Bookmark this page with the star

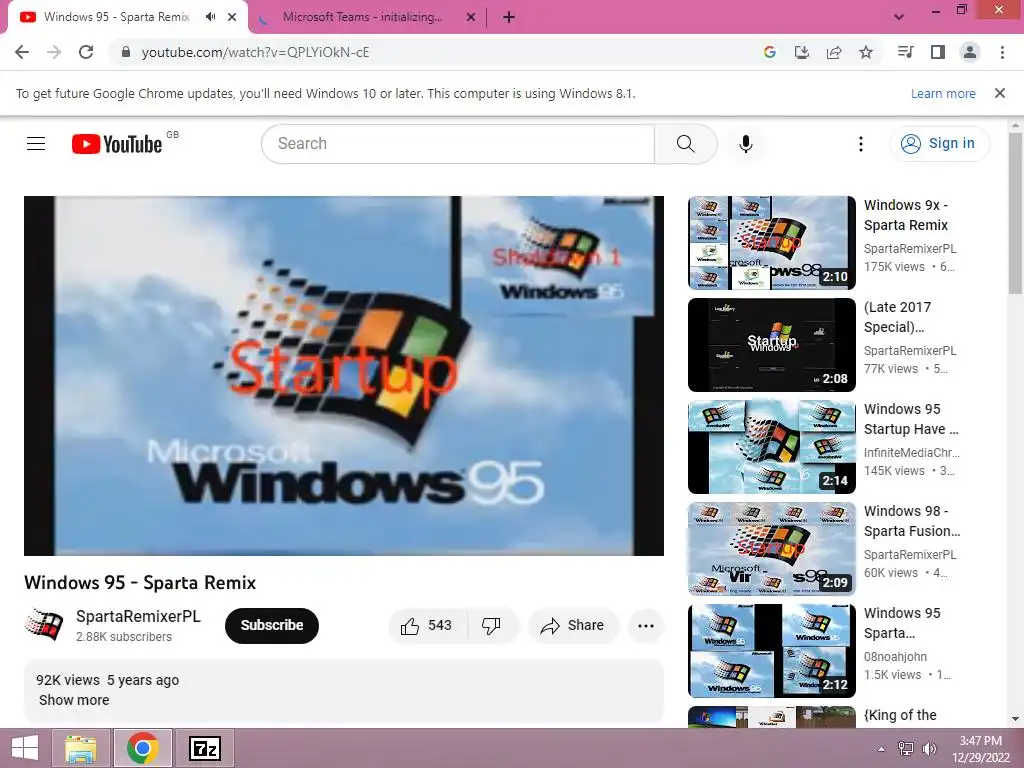(x=866, y=52)
